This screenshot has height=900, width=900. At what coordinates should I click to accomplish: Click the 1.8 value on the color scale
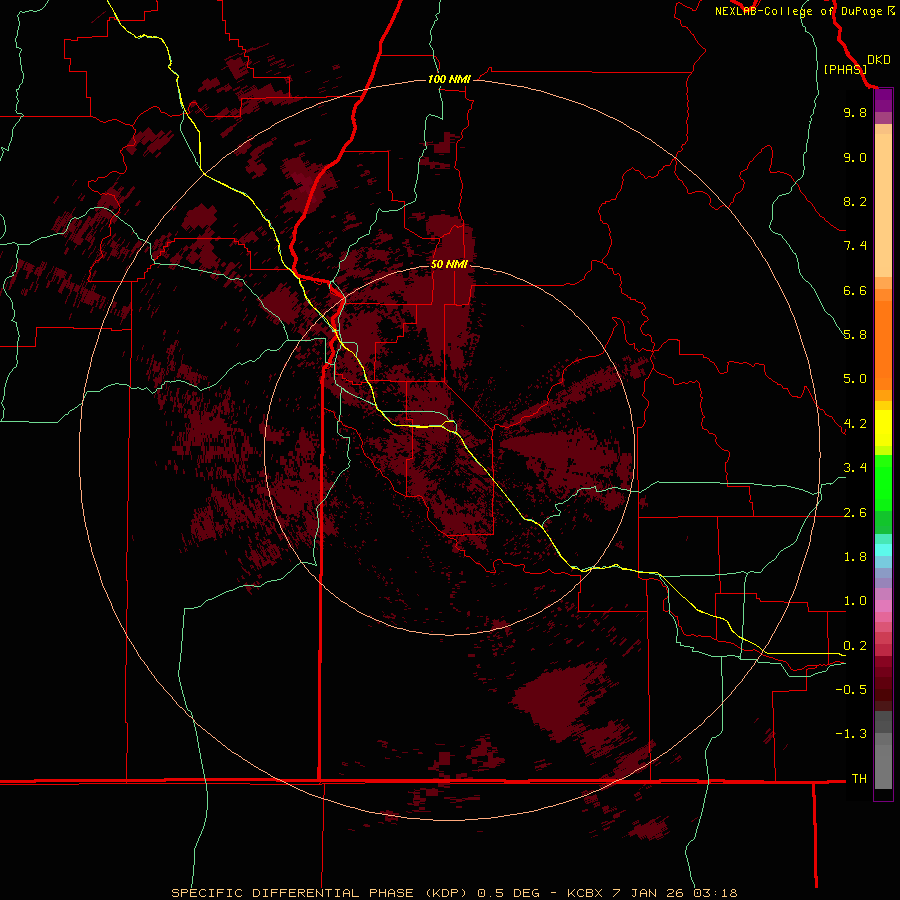[x=855, y=557]
